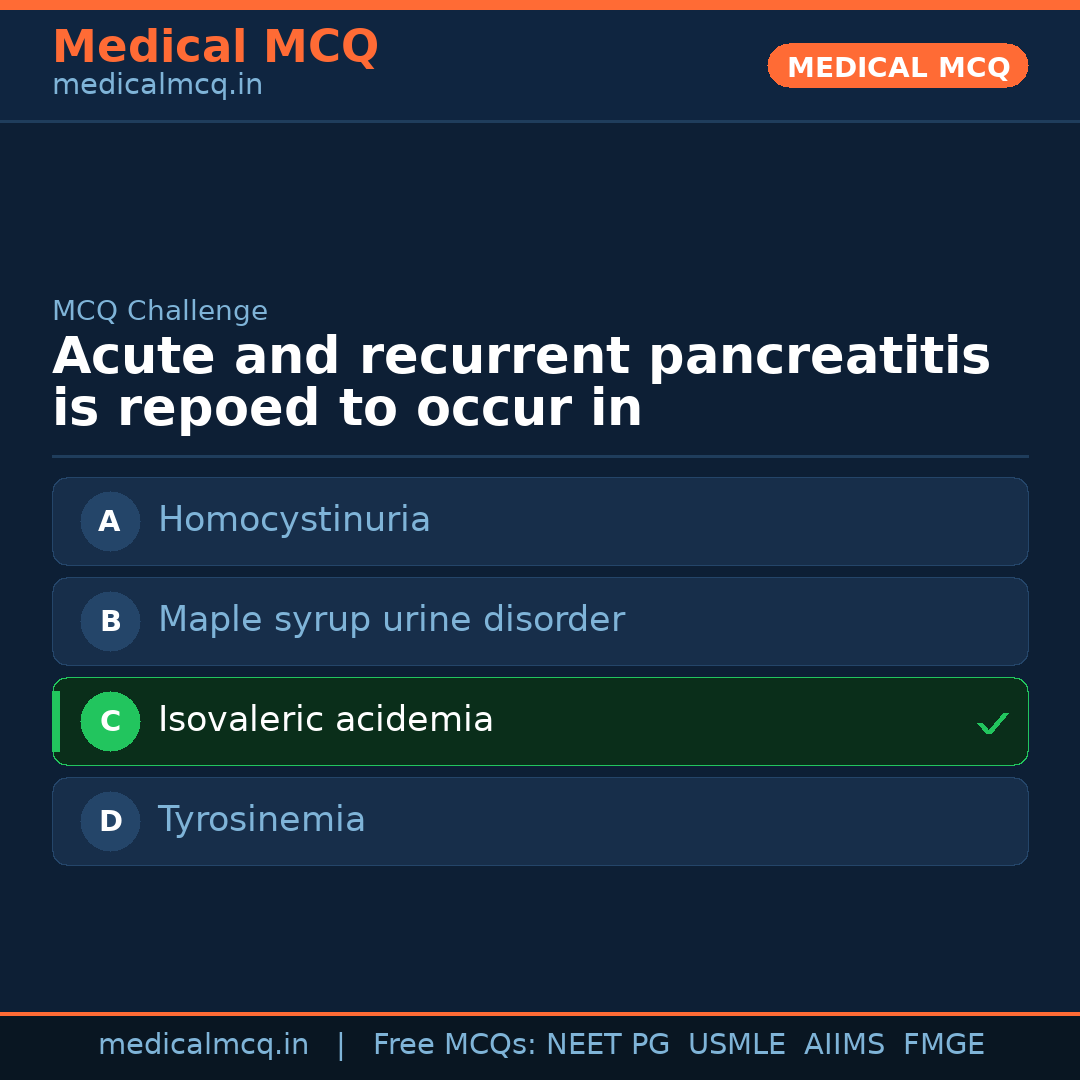Choose the Tyrosinemia answer text
This screenshot has height=1080, width=1080.
(261, 820)
